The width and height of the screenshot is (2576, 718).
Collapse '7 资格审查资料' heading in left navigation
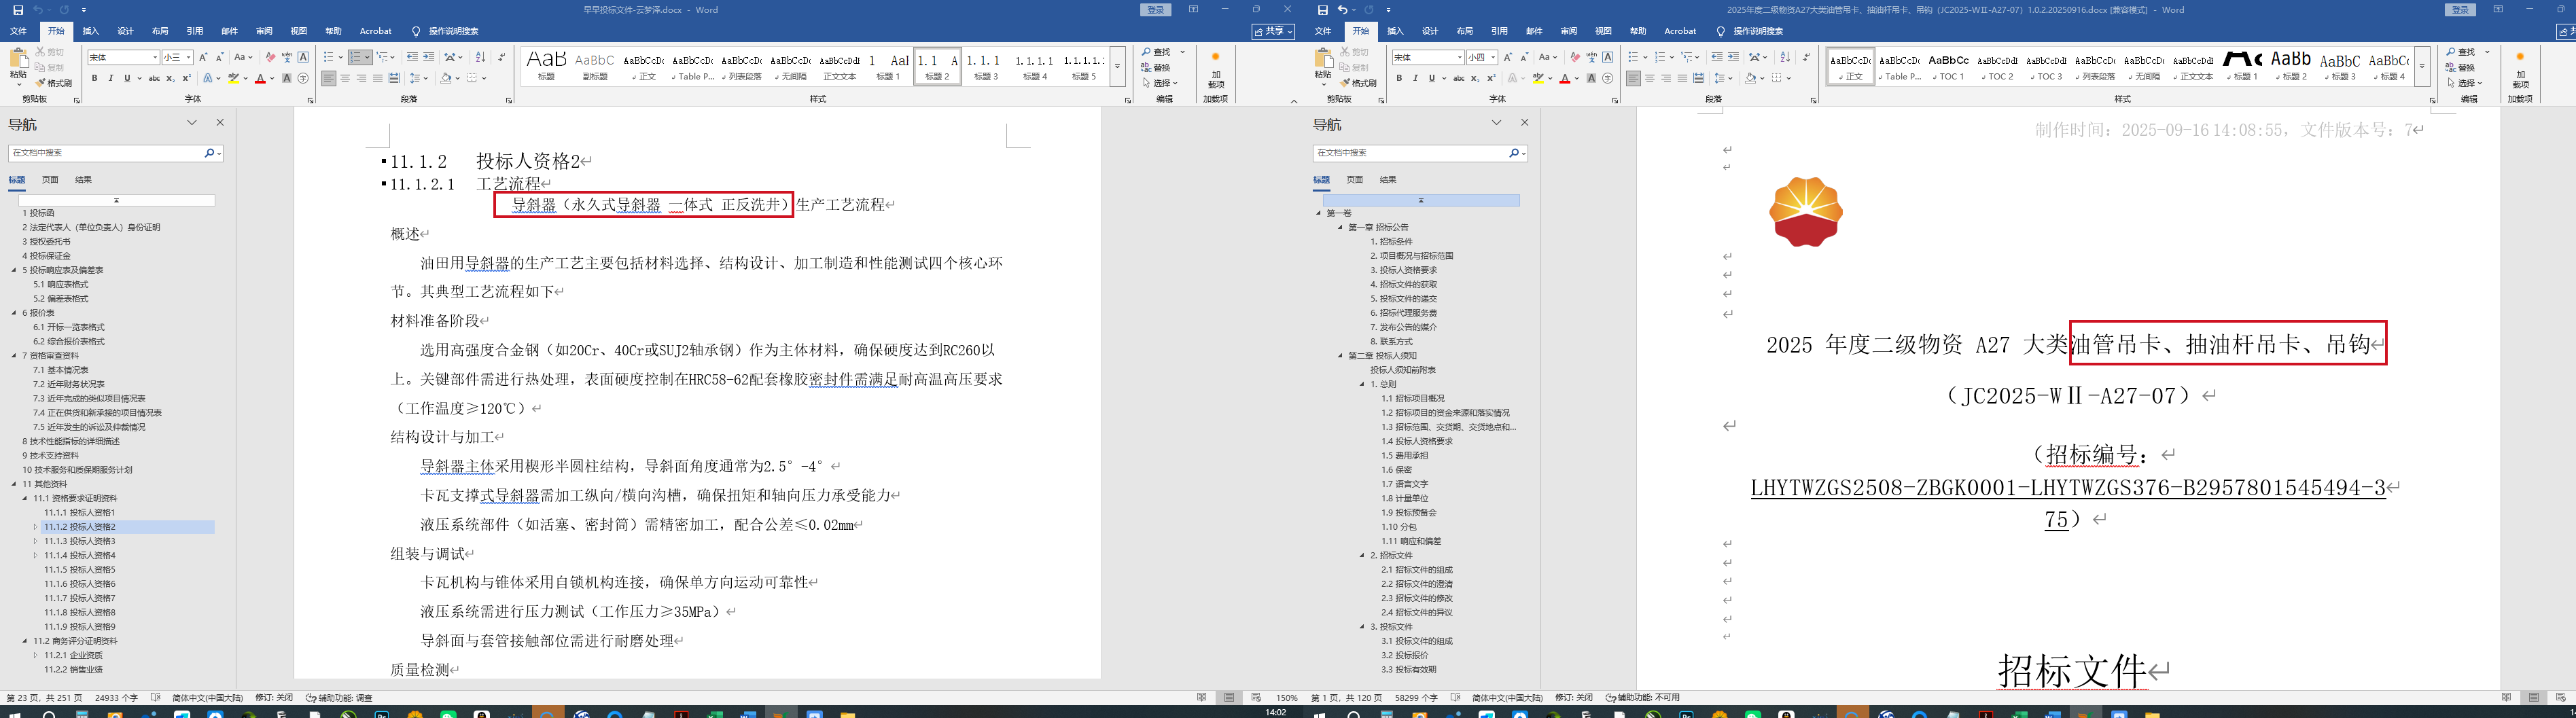click(x=14, y=356)
